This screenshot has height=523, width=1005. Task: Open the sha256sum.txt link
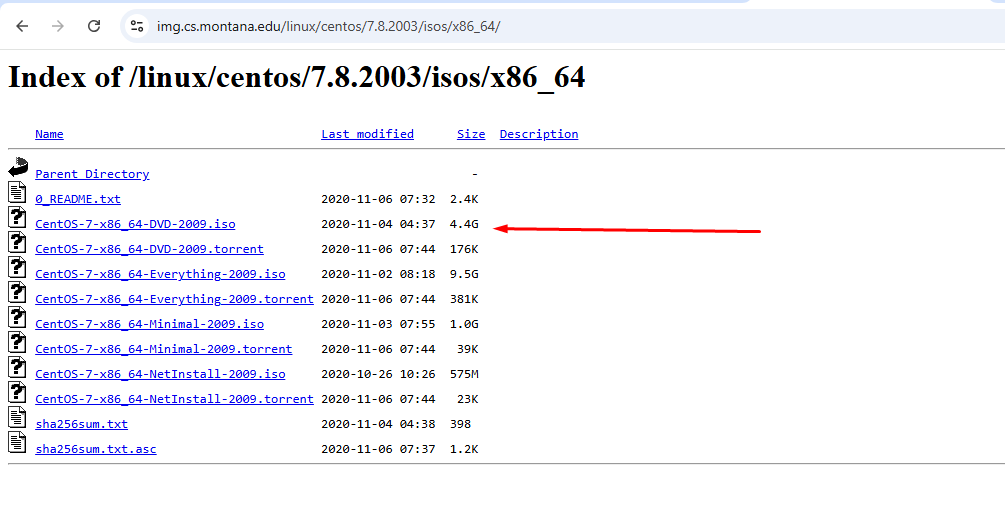pos(81,424)
